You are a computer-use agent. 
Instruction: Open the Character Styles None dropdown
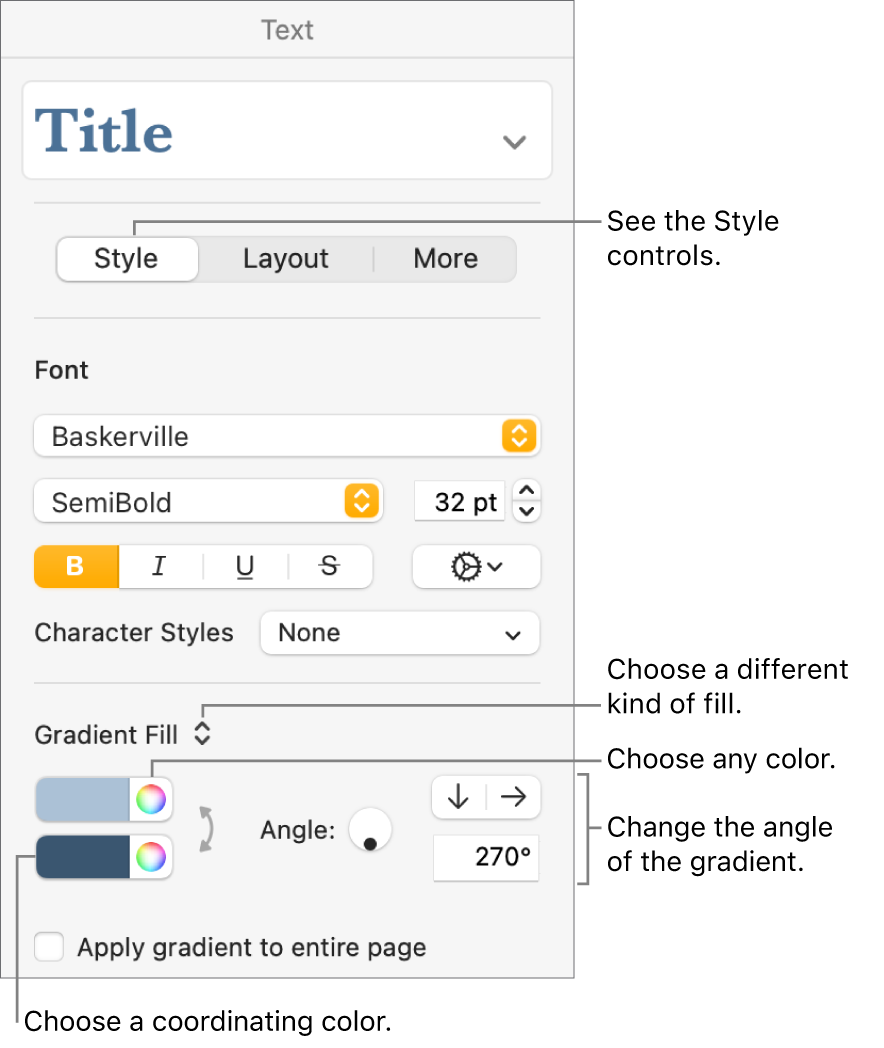pyautogui.click(x=399, y=633)
